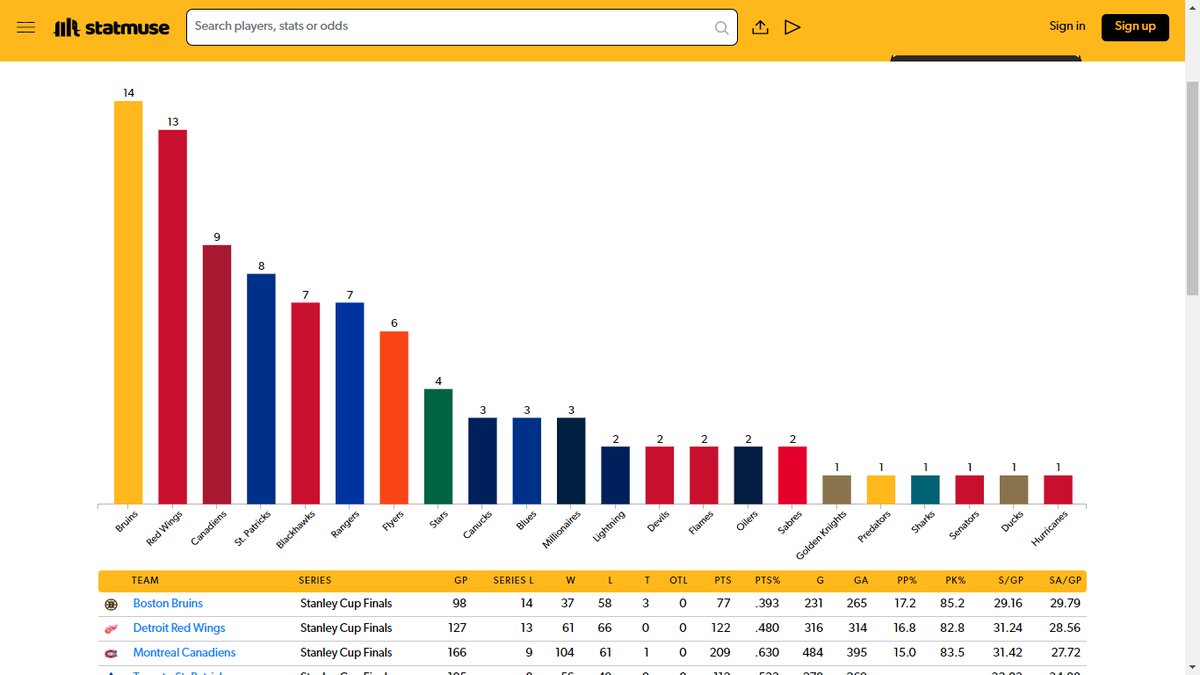Screen dimensions: 1200x675
Task: Click the Canadiens bar showing 9
Action: coord(217,374)
